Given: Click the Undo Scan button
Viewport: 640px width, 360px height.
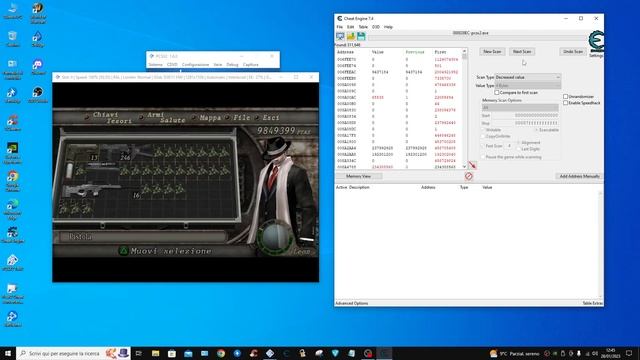Looking at the screenshot, I should click(573, 51).
